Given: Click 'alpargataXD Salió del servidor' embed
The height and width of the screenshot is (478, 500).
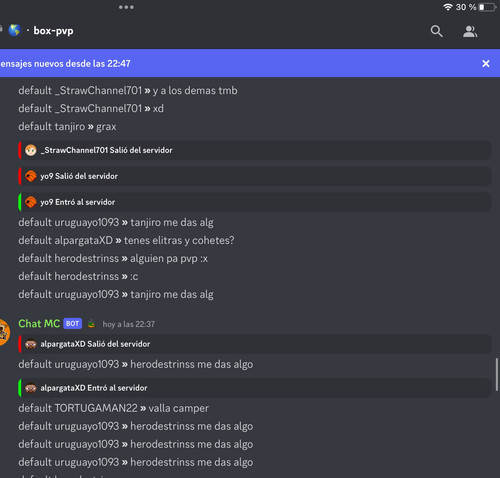Looking at the screenshot, I should pos(255,344).
